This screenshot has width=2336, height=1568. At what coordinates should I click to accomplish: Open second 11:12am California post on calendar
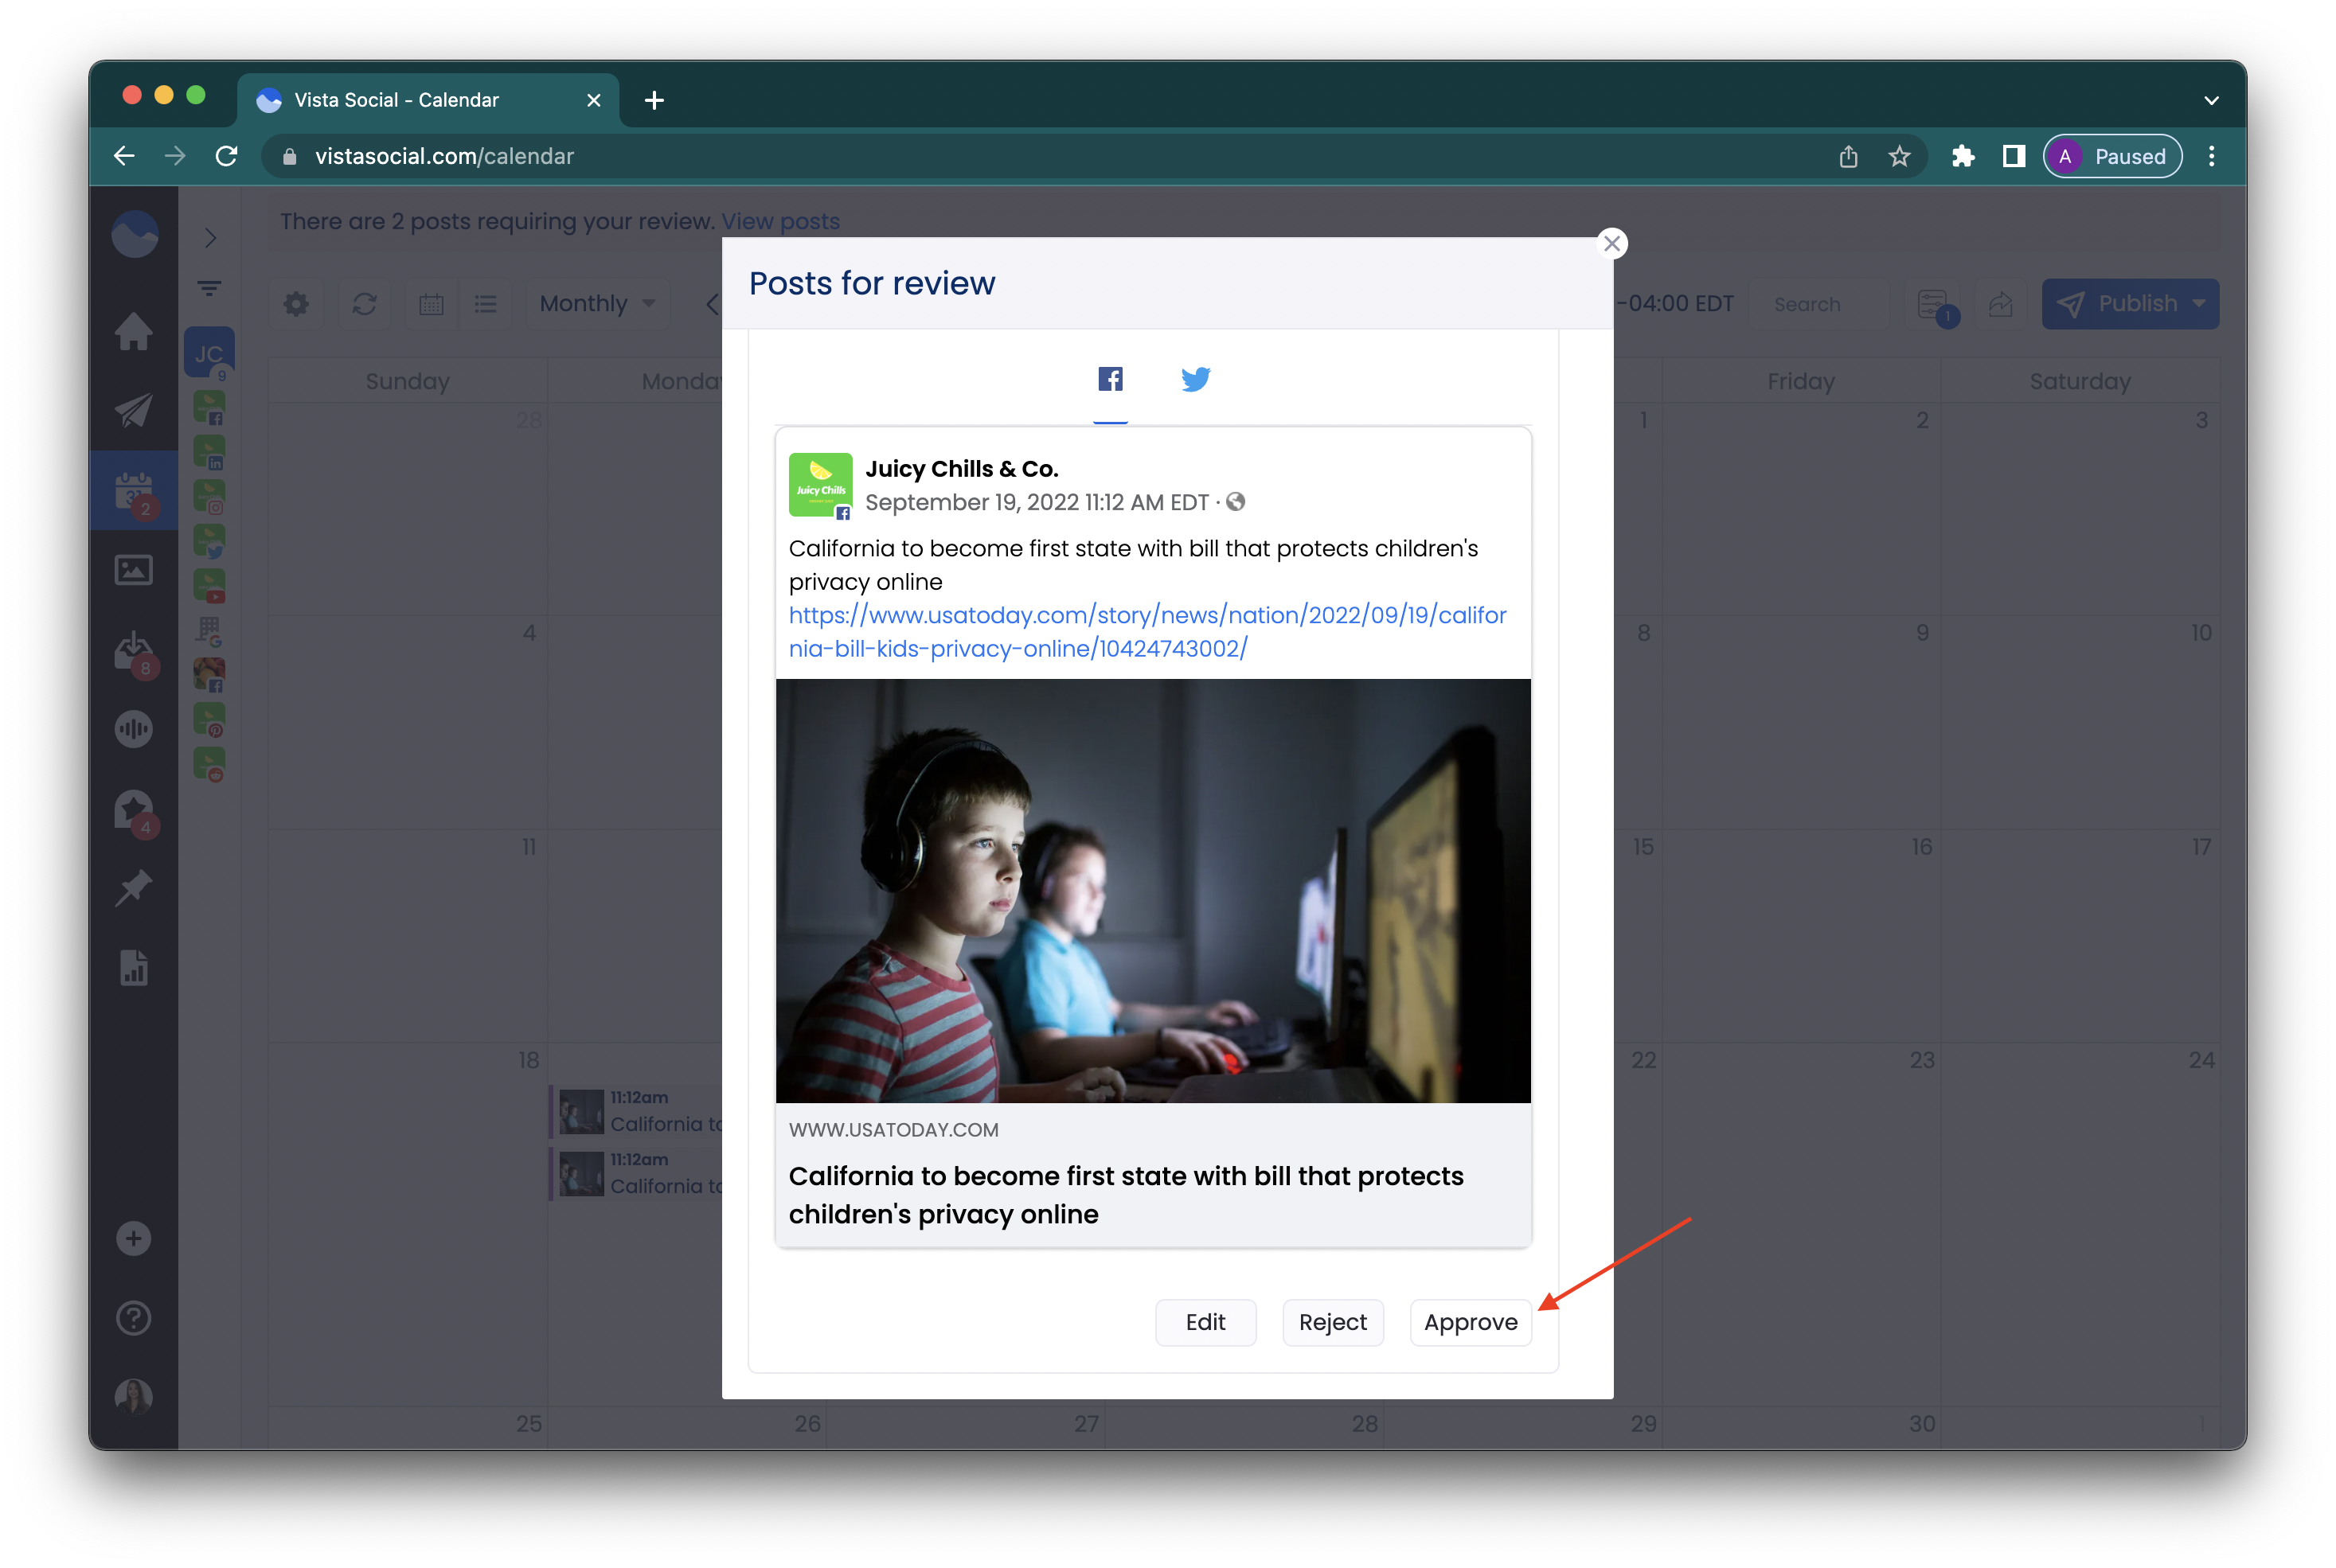click(638, 1173)
